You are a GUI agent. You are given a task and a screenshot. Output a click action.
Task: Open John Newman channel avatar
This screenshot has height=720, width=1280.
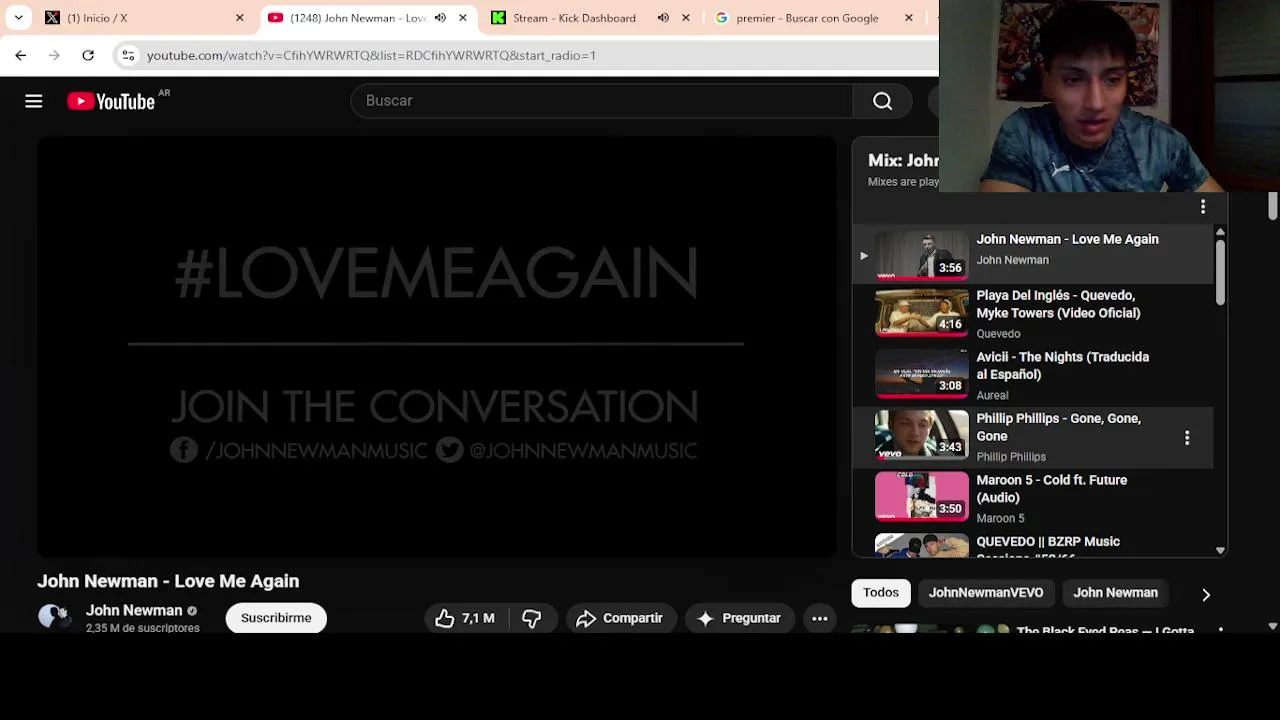point(52,617)
